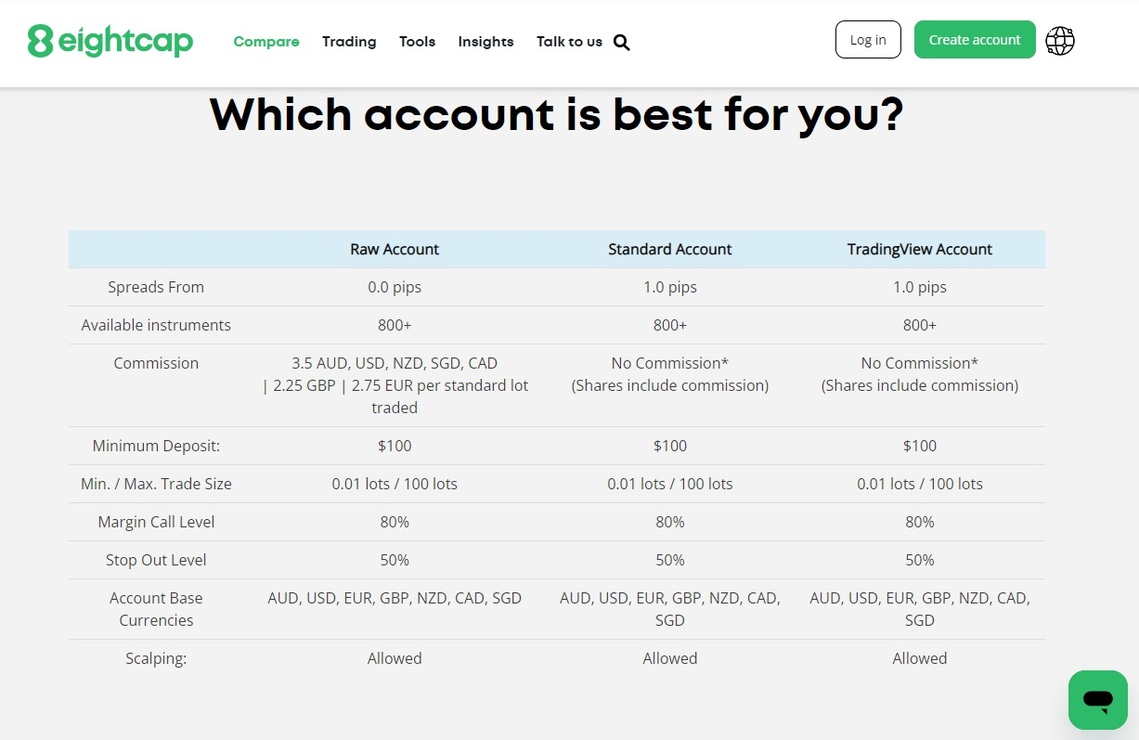Click Raw Account base currencies list
Viewport: 1139px width, 740px height.
394,598
